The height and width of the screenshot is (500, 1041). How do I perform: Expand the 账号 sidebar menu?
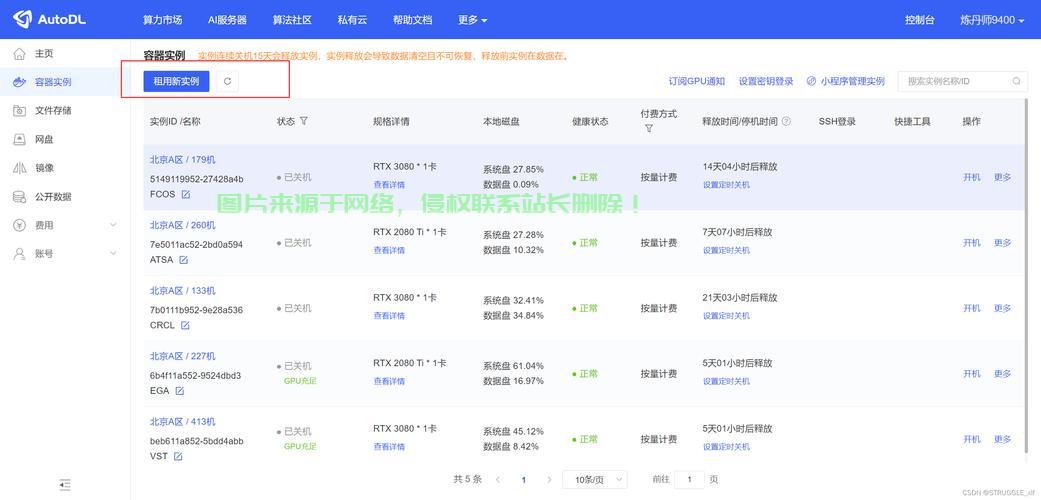[65, 254]
